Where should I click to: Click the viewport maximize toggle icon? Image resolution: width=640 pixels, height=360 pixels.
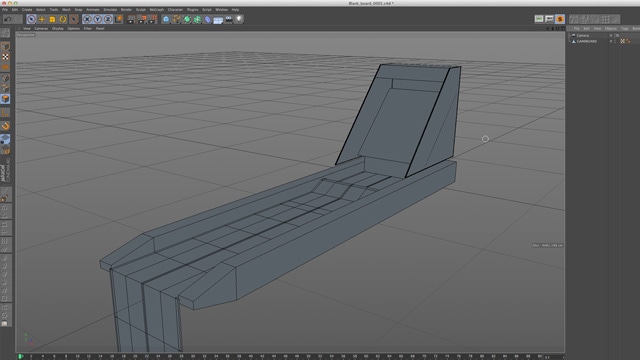(x=562, y=29)
